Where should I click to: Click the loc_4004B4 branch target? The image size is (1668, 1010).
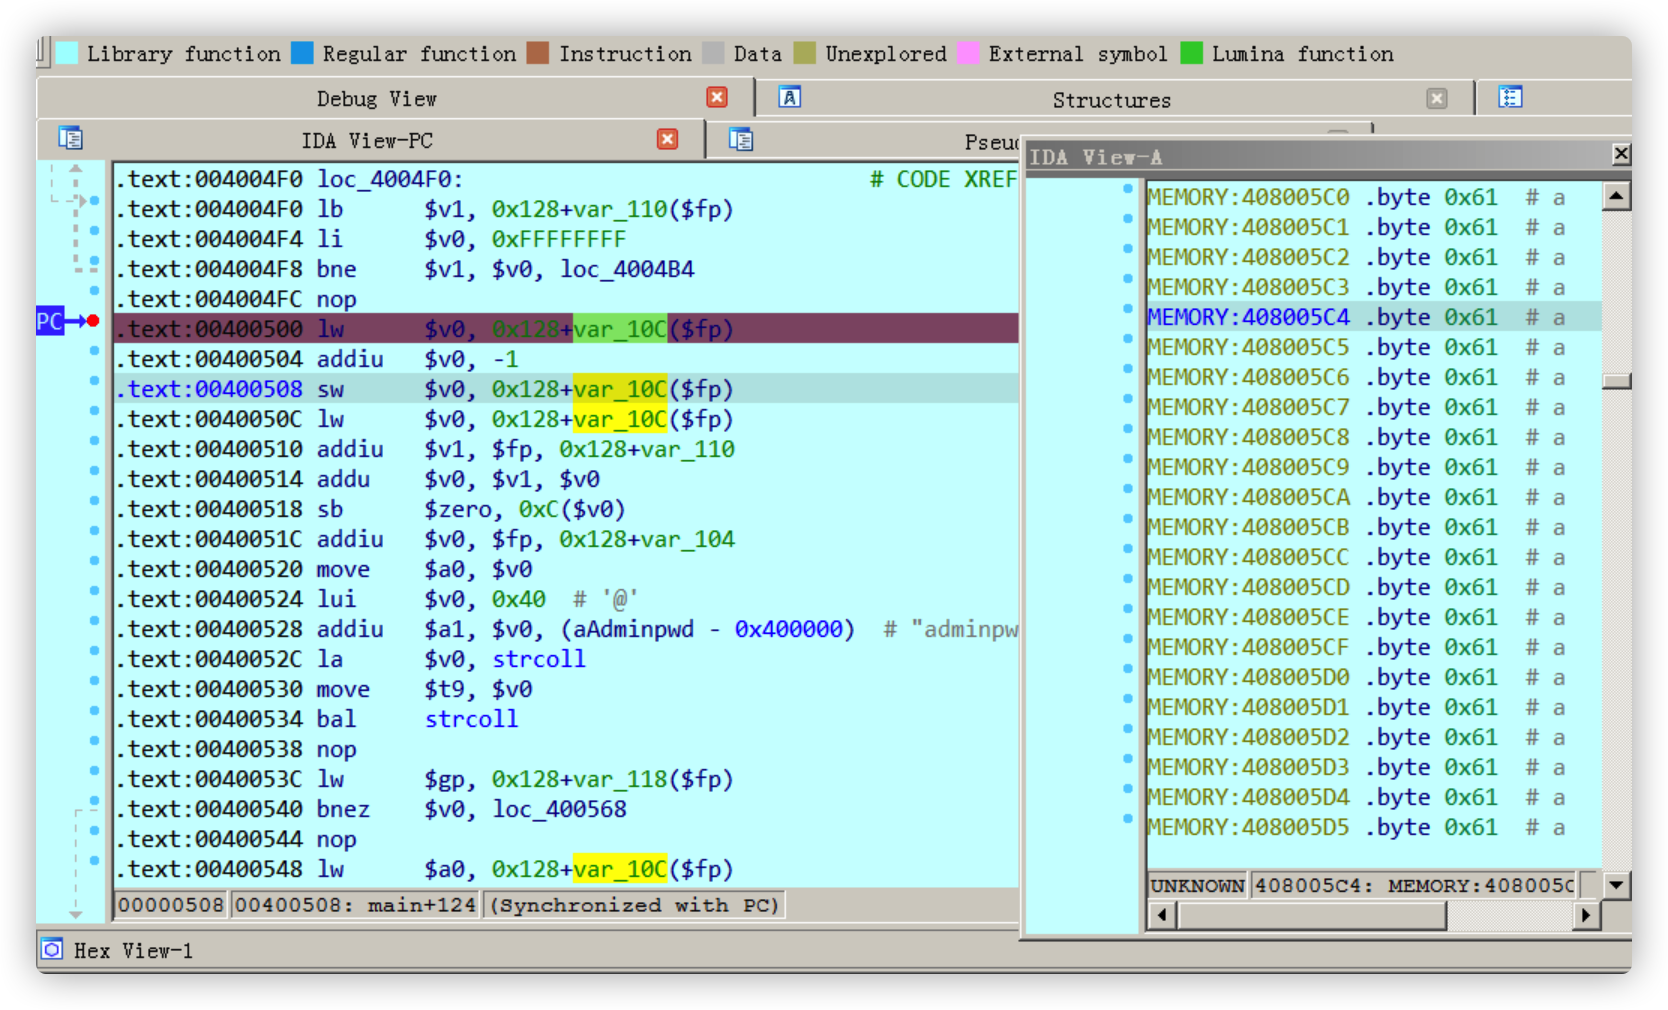(627, 269)
